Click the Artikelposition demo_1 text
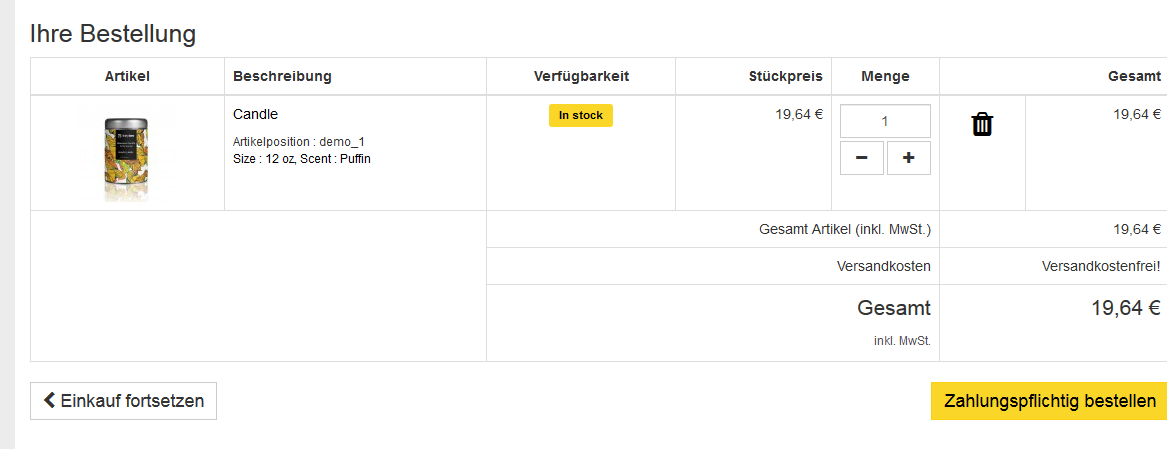The image size is (1167, 449). (x=298, y=142)
